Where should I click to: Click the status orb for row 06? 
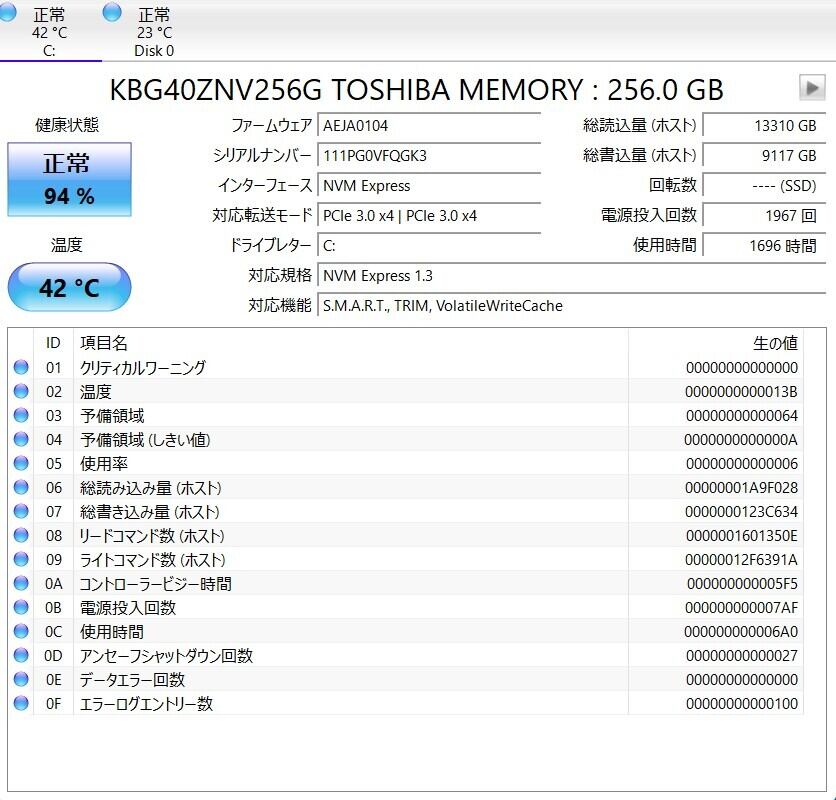tap(21, 487)
